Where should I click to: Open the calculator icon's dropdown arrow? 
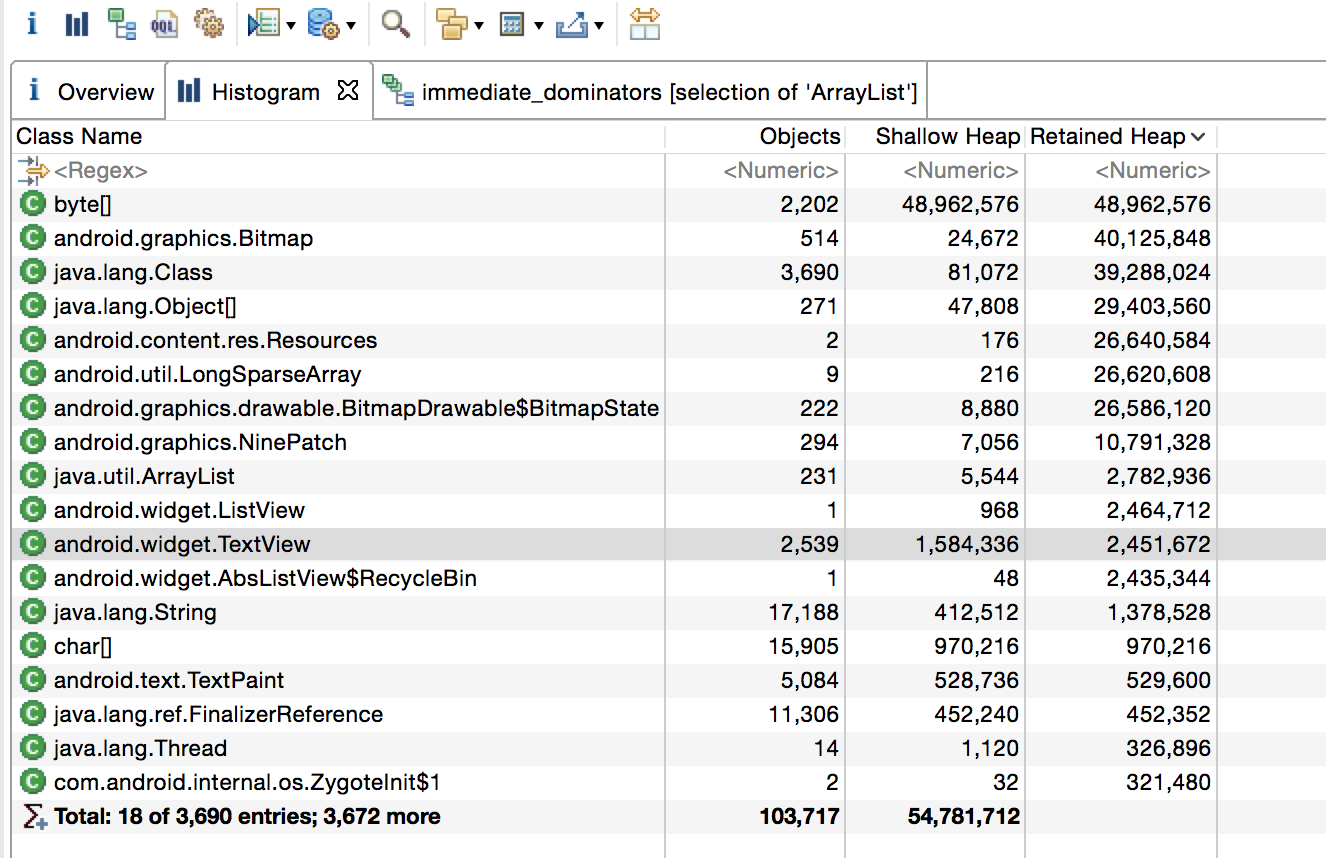(x=537, y=27)
